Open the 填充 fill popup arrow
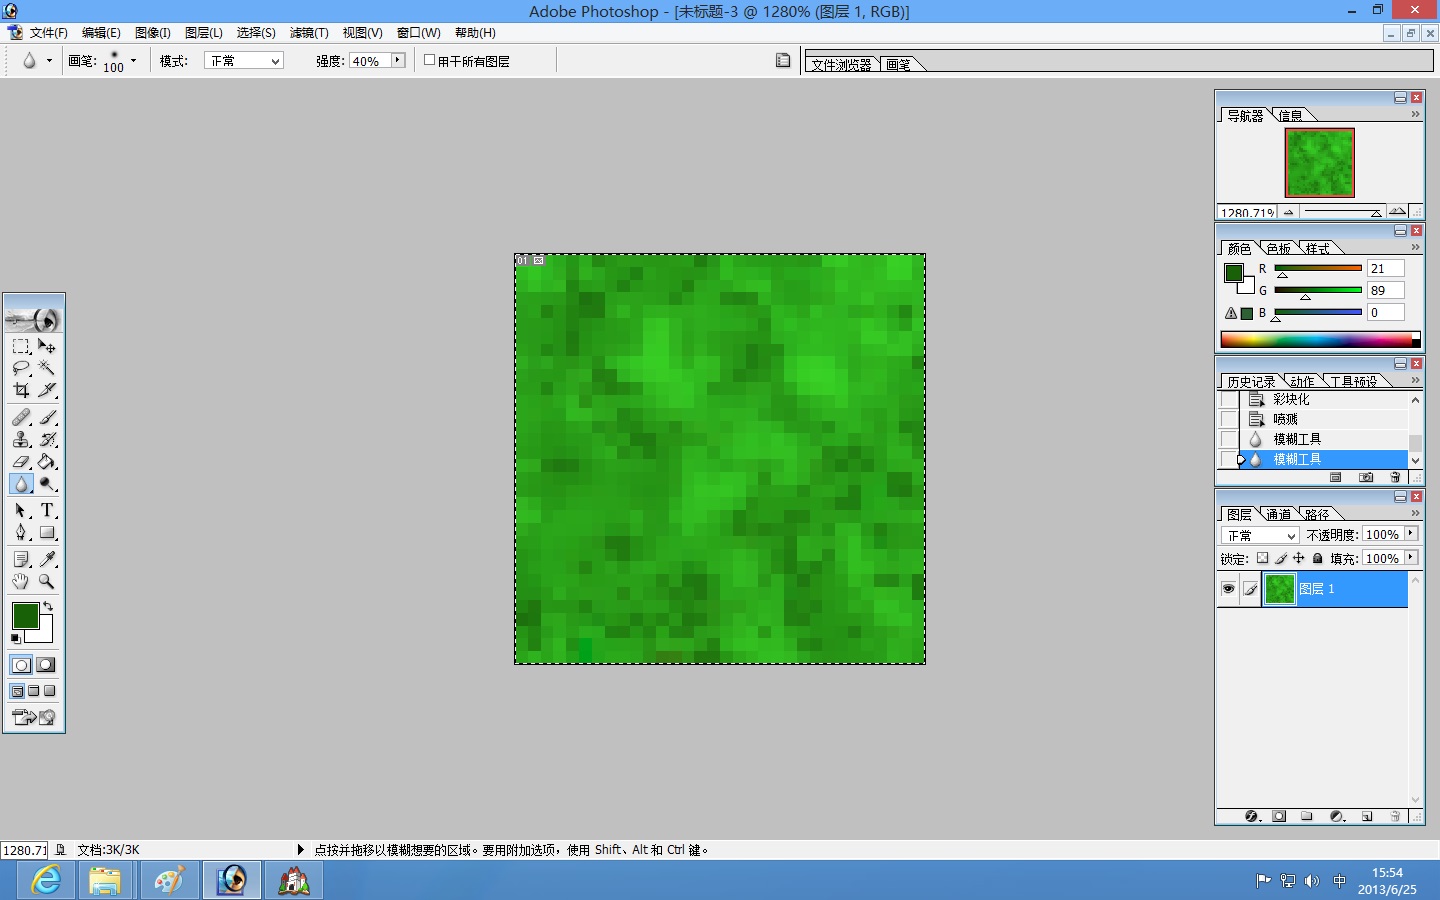 pos(1411,558)
